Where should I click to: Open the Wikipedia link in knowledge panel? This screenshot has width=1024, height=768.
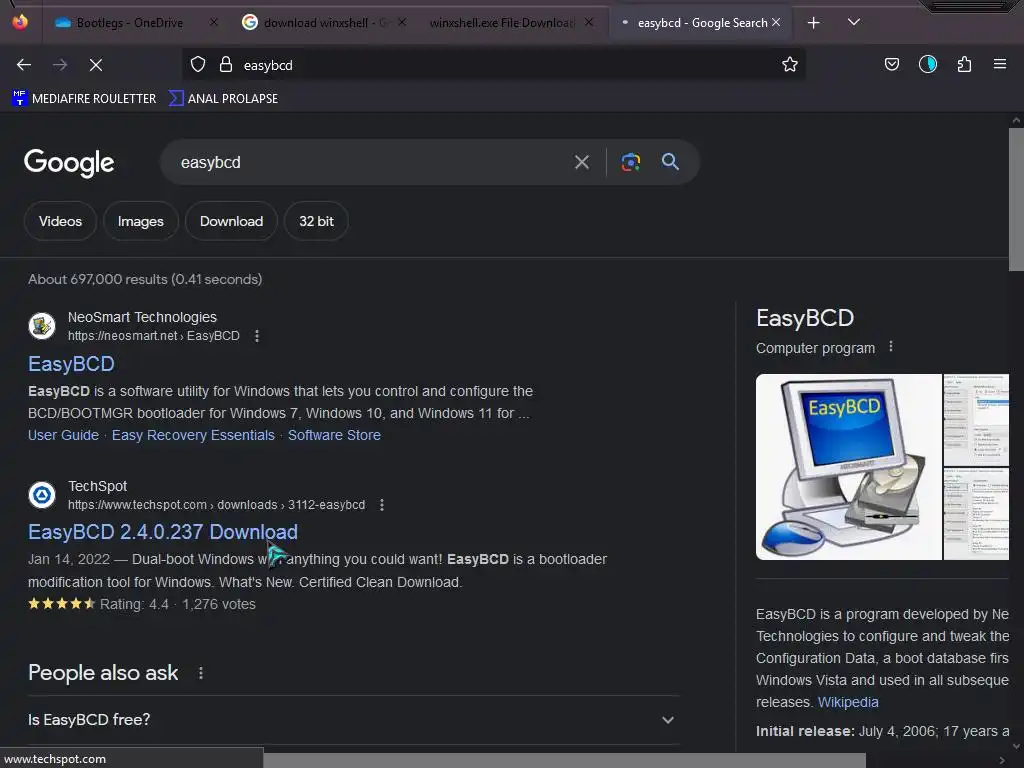(848, 702)
